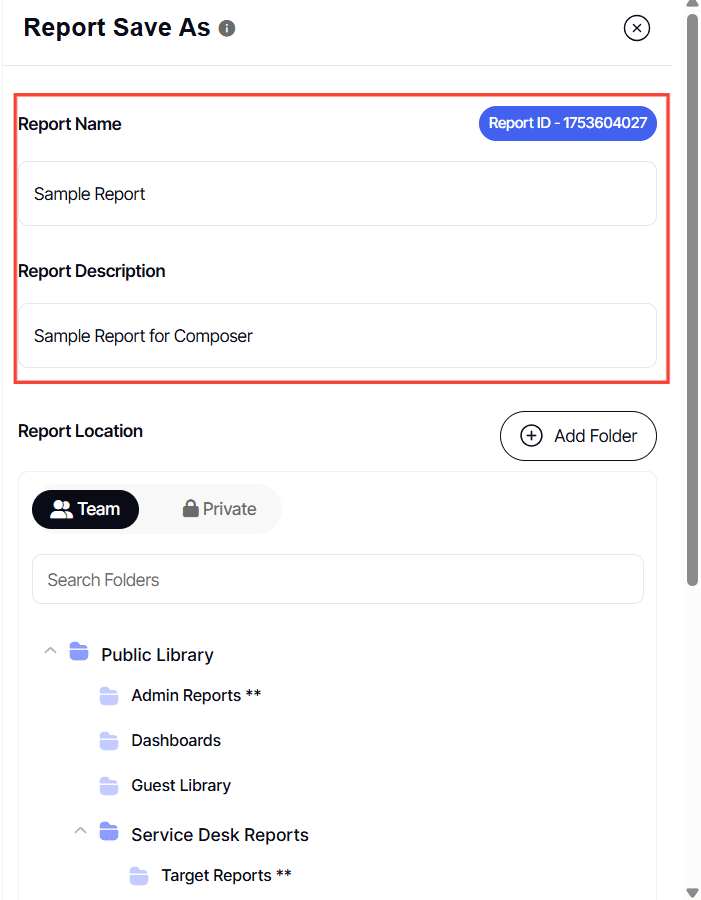Click the Search Folders field
701x900 pixels.
[x=337, y=580]
